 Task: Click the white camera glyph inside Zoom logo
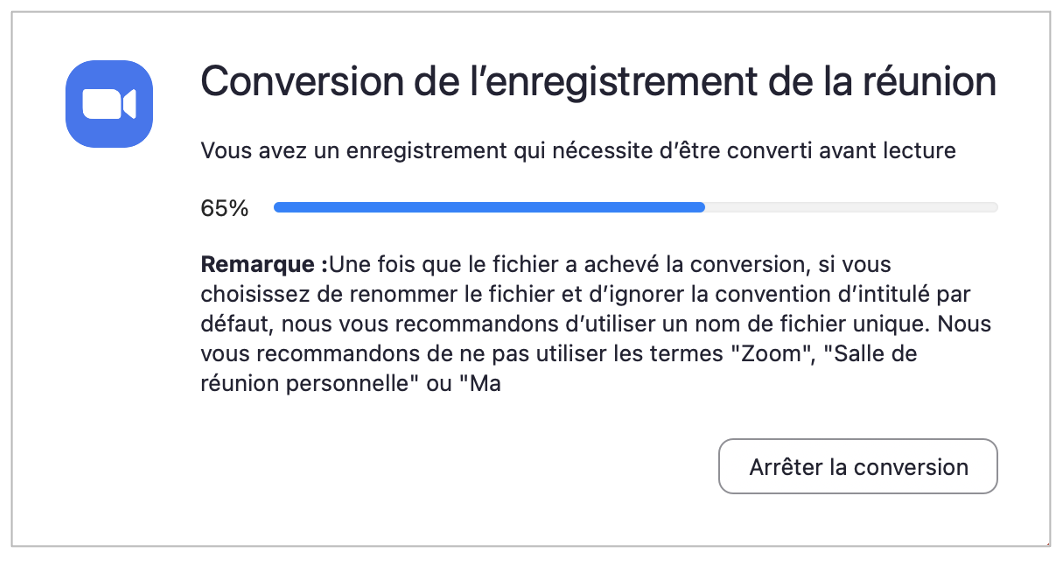click(108, 104)
